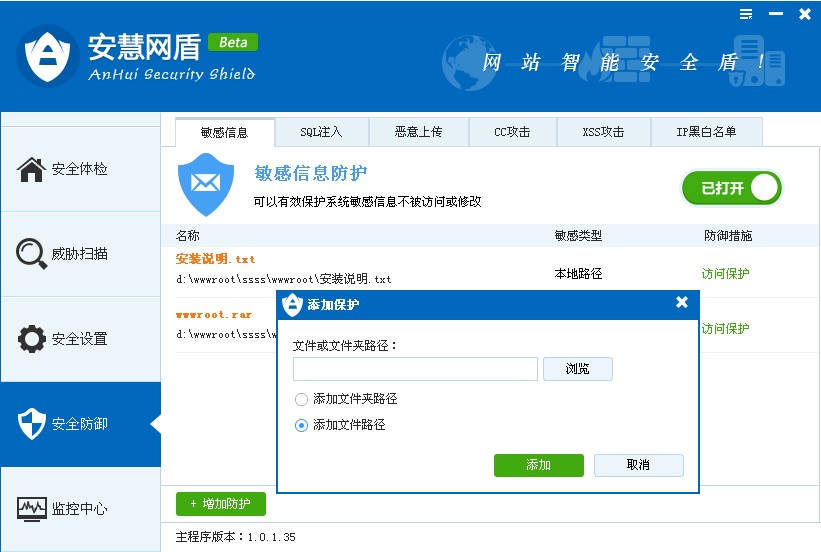
Task: Click the 安装说明.txt file name
Action: (x=215, y=259)
